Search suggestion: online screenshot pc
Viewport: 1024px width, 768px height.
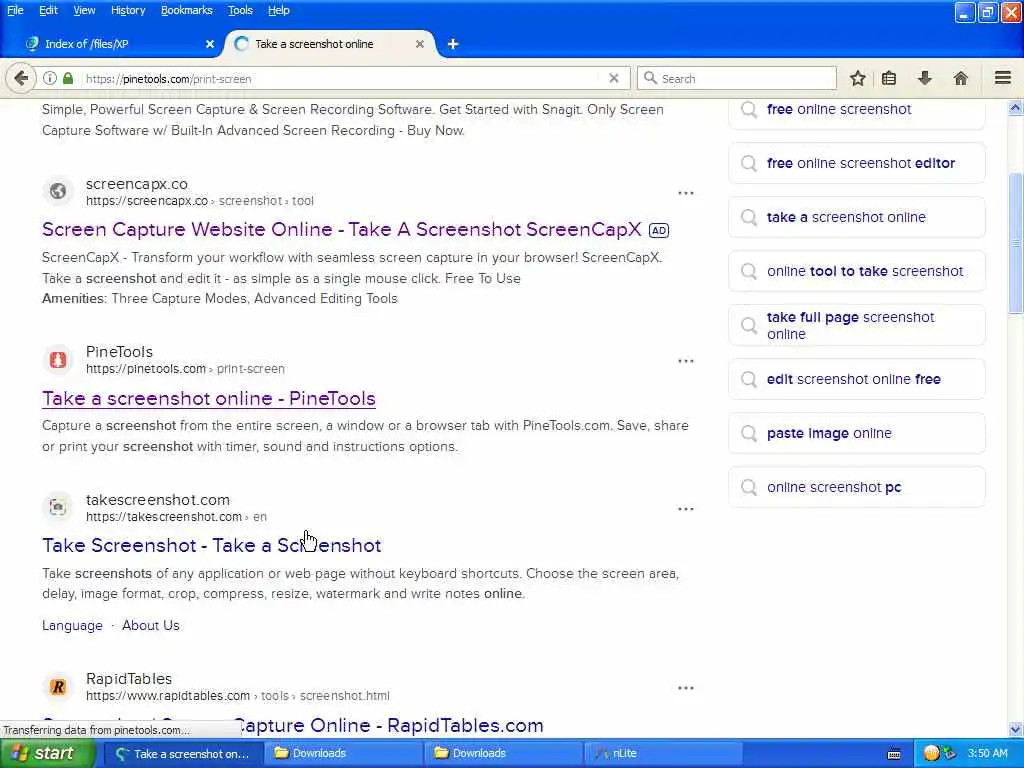click(x=857, y=487)
